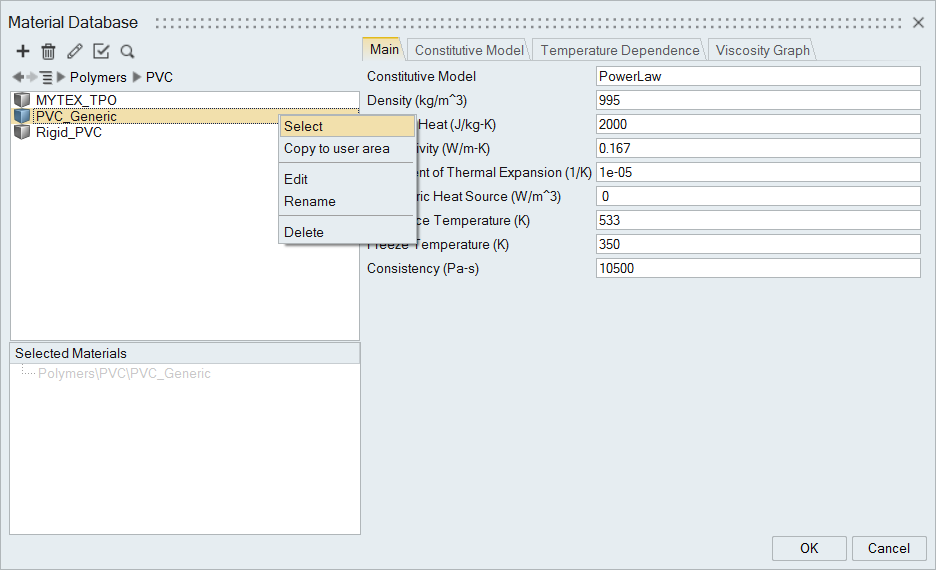Pick Rename in the context menu
The height and width of the screenshot is (570, 936).
pyautogui.click(x=310, y=201)
